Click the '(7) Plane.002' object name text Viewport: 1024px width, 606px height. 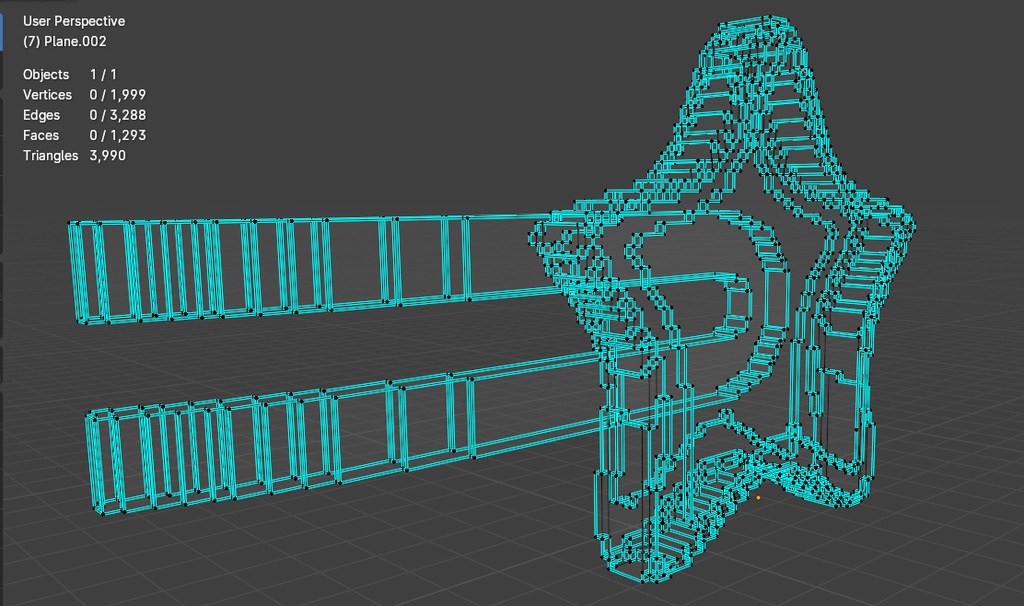coord(65,41)
